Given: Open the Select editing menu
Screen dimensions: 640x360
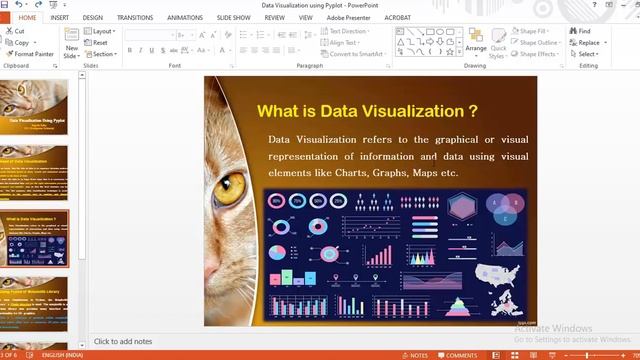Looking at the screenshot, I should [x=585, y=54].
